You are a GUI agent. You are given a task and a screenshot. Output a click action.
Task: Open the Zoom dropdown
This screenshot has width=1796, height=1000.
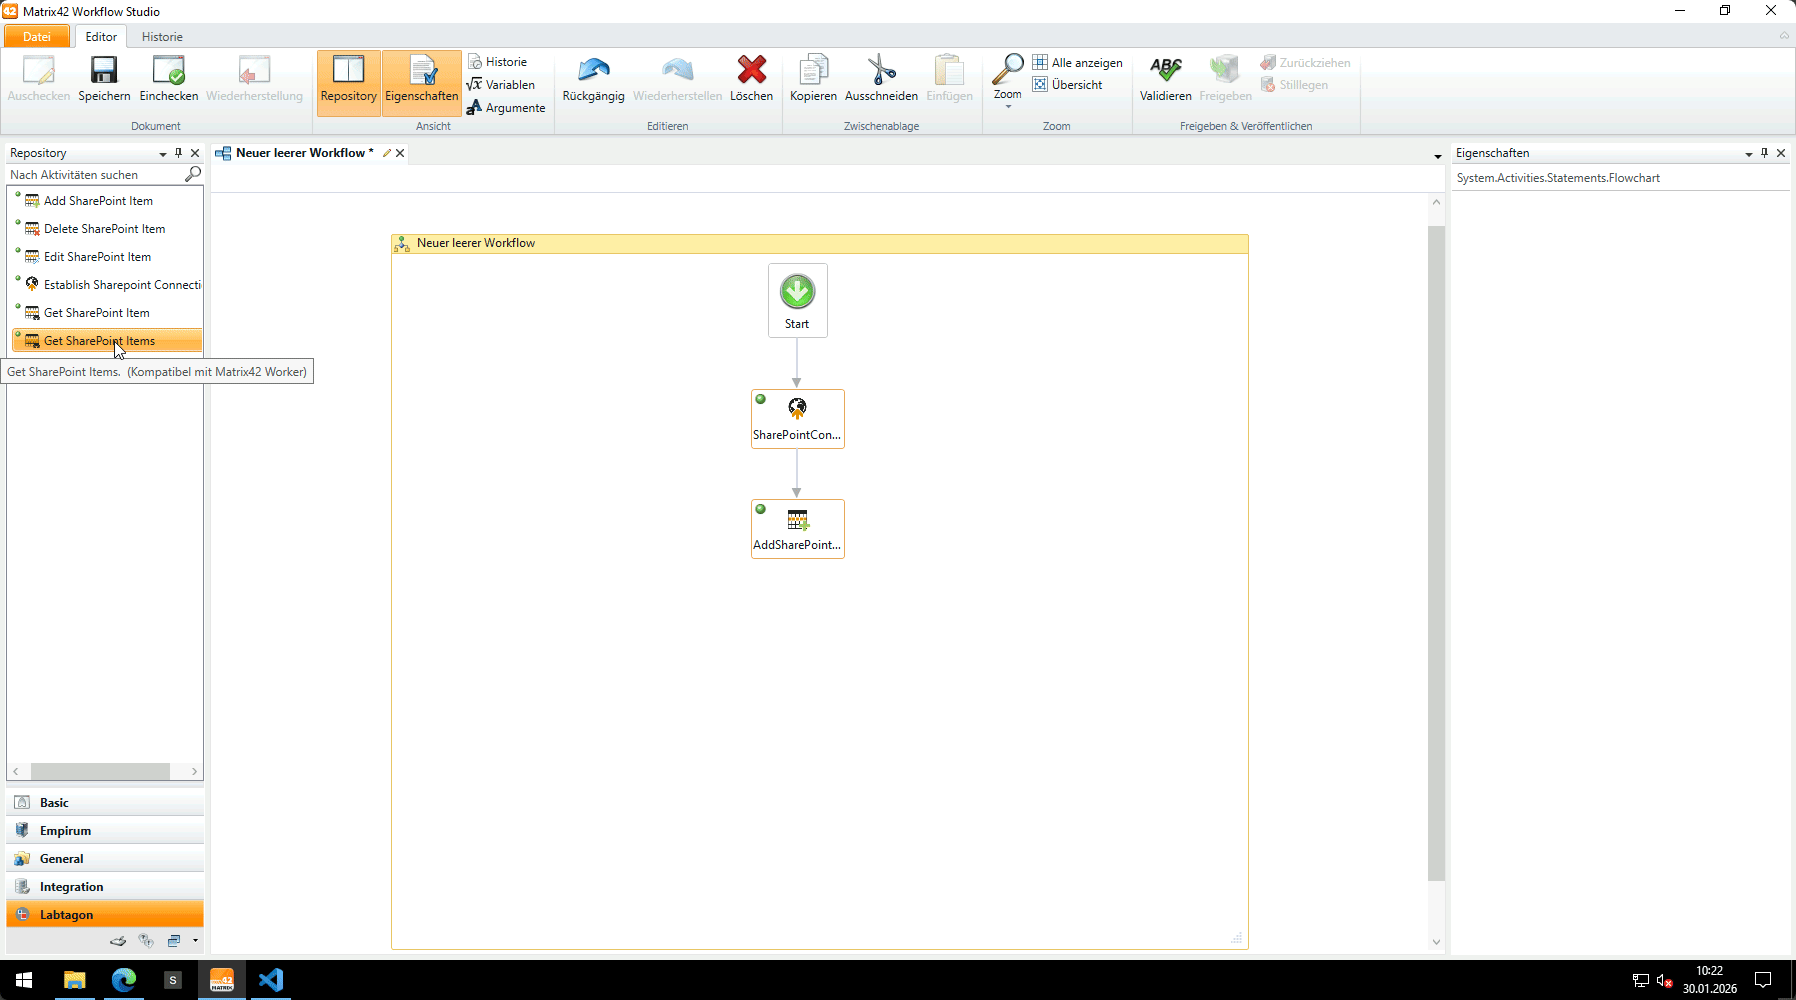[x=1007, y=80]
